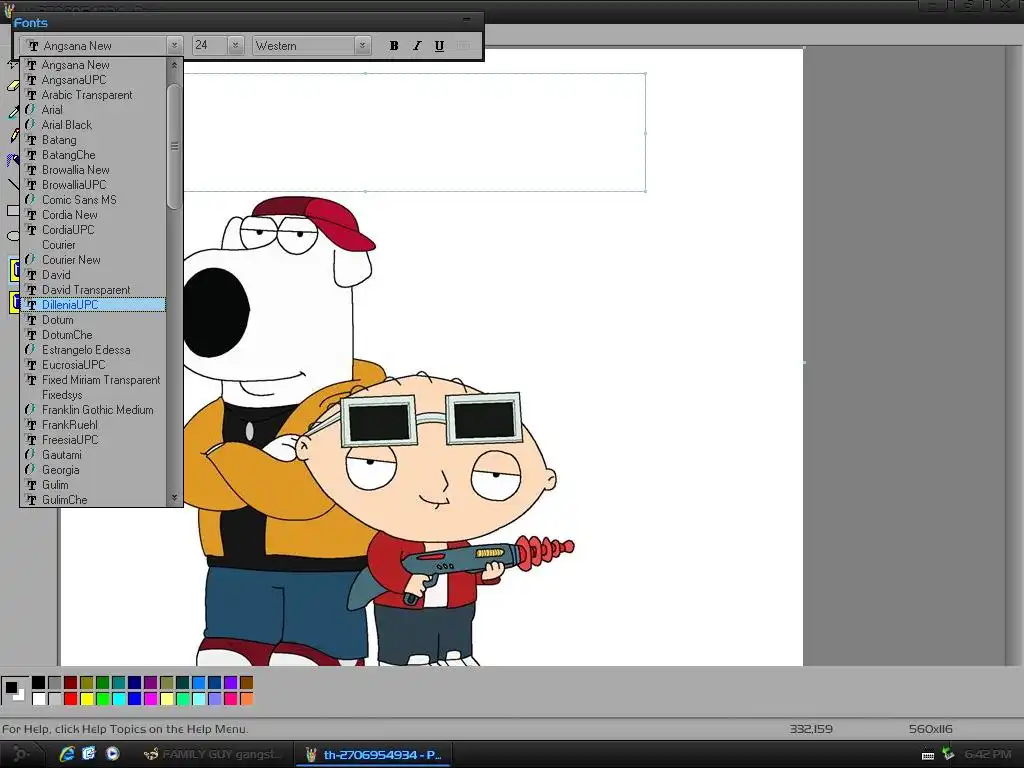1024x768 pixels.
Task: Click inside the text box on the canvas
Action: [415, 133]
